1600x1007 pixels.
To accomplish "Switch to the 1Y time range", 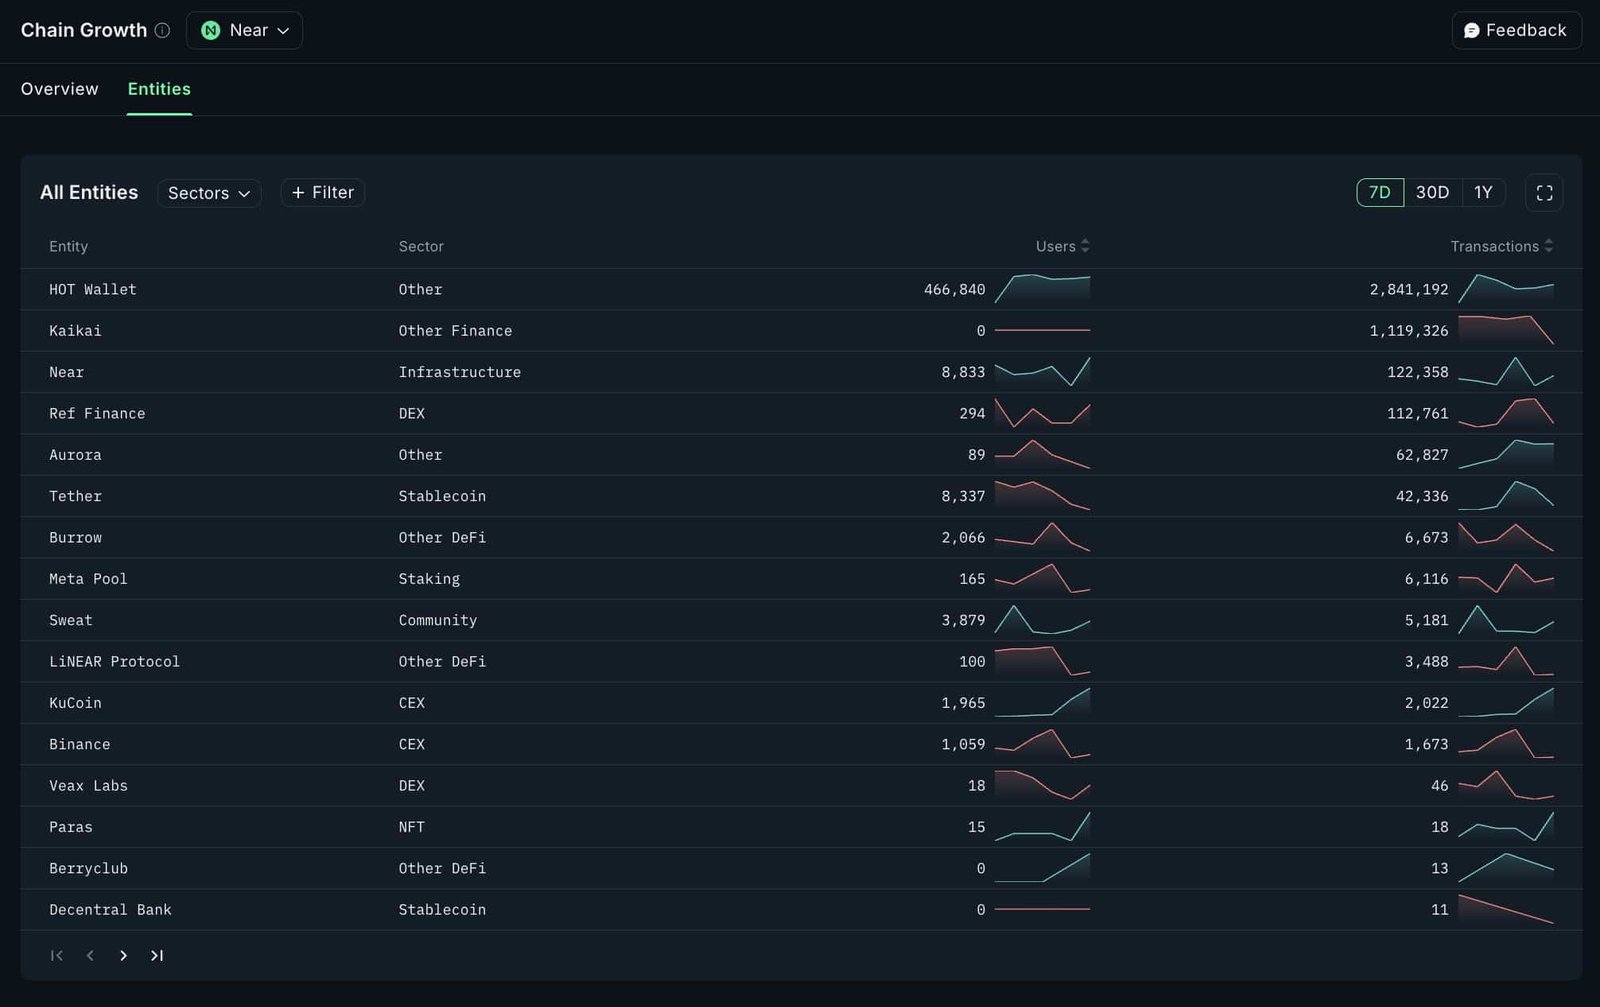I will pyautogui.click(x=1483, y=193).
